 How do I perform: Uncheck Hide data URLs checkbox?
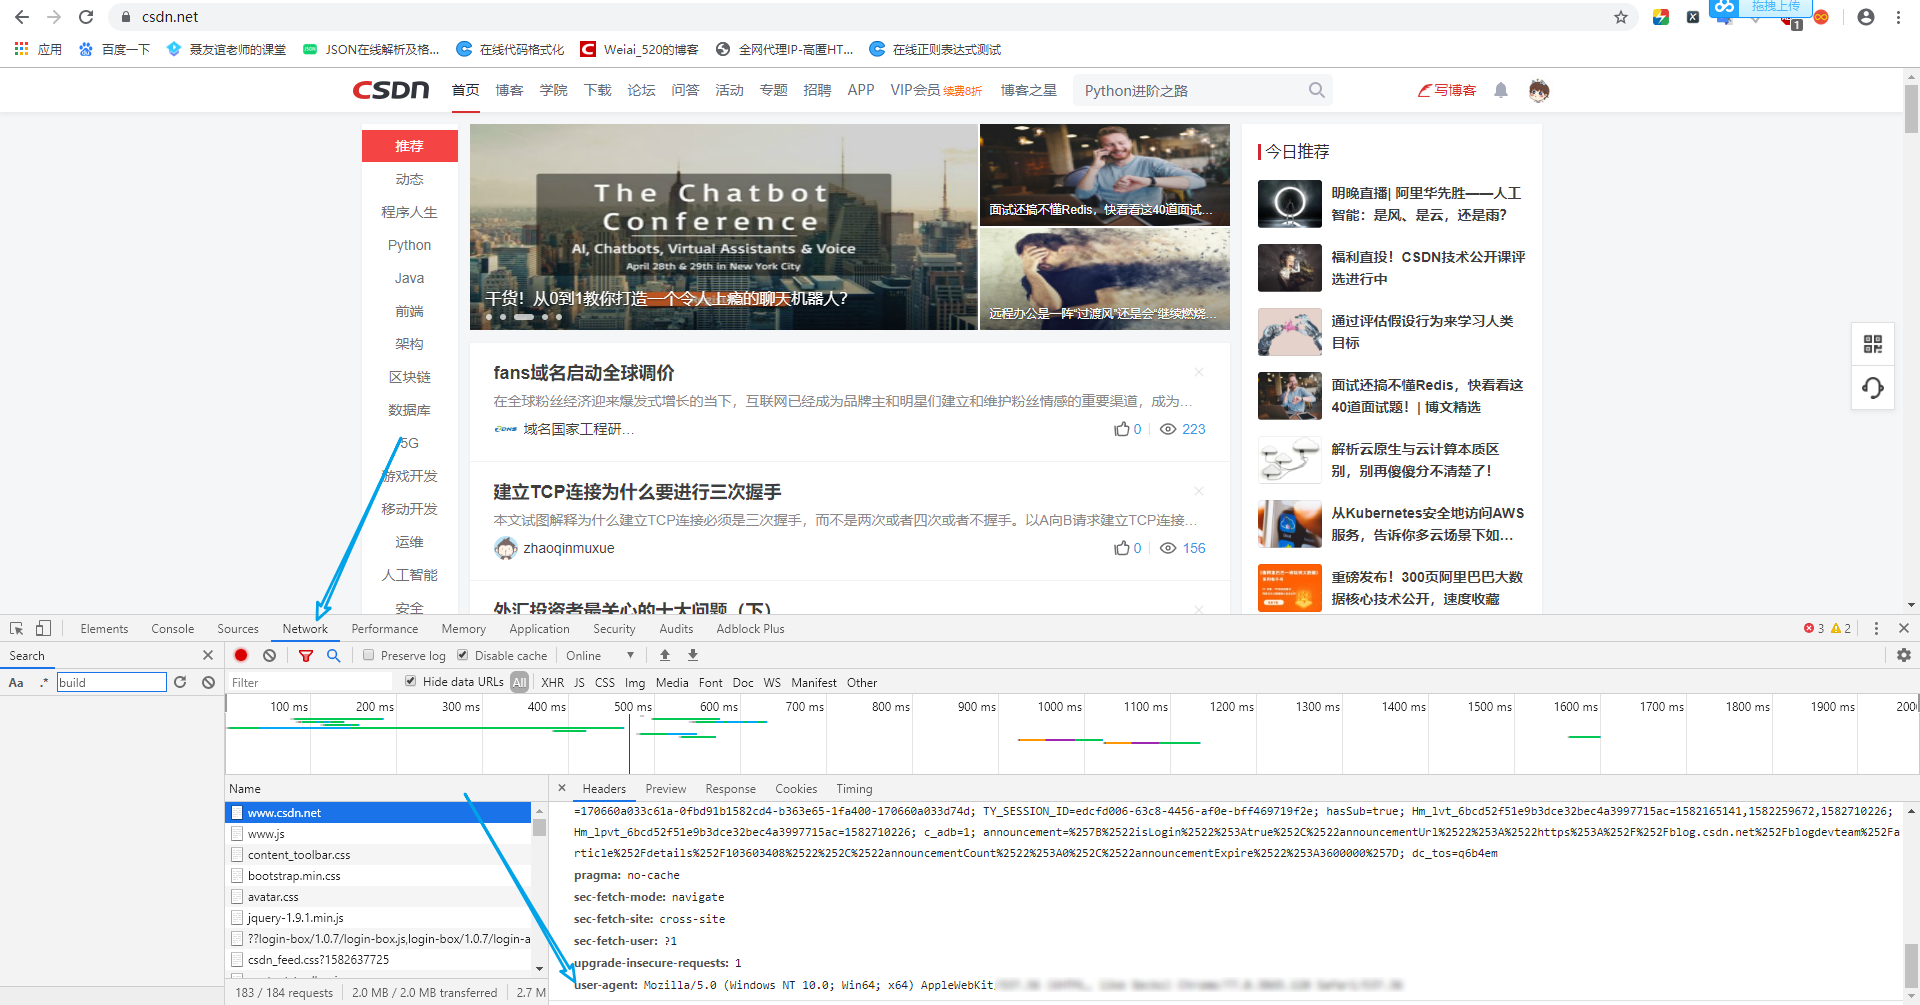coord(411,681)
